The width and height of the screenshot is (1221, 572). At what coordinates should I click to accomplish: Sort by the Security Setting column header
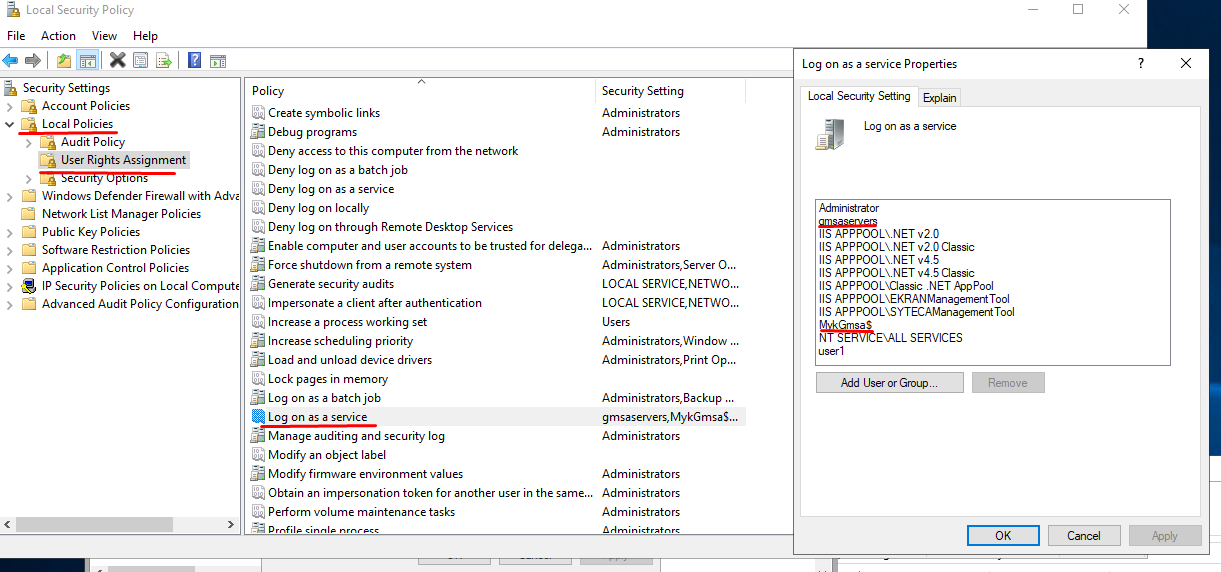(x=643, y=91)
